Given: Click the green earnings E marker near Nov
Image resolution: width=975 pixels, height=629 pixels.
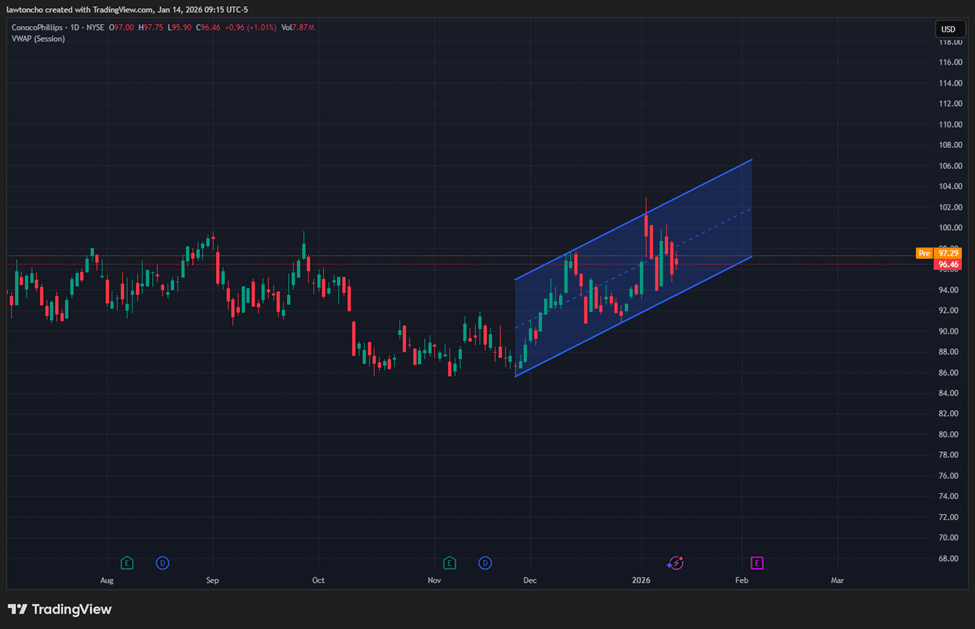Looking at the screenshot, I should (450, 563).
